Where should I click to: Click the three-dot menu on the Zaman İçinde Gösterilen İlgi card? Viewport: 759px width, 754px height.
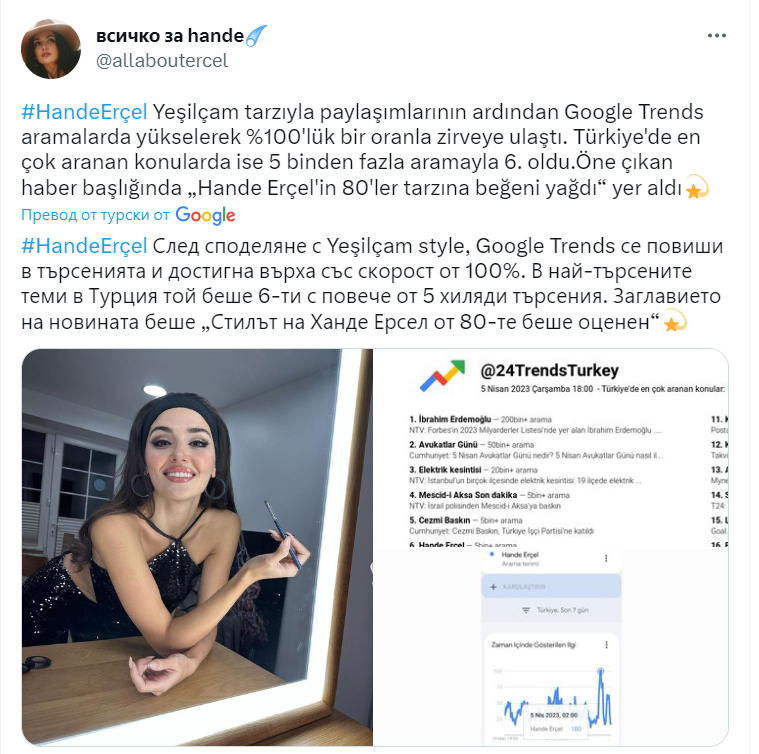[x=606, y=645]
